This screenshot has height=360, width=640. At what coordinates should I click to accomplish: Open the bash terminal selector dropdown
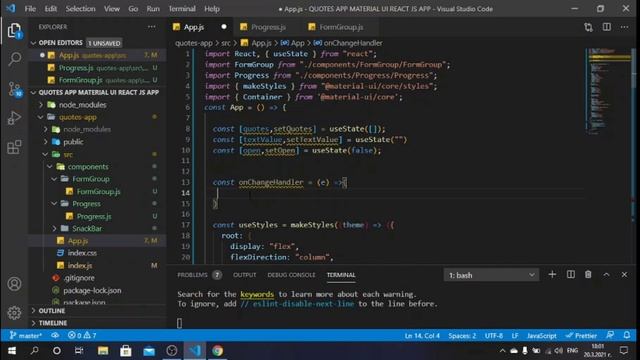click(491, 275)
